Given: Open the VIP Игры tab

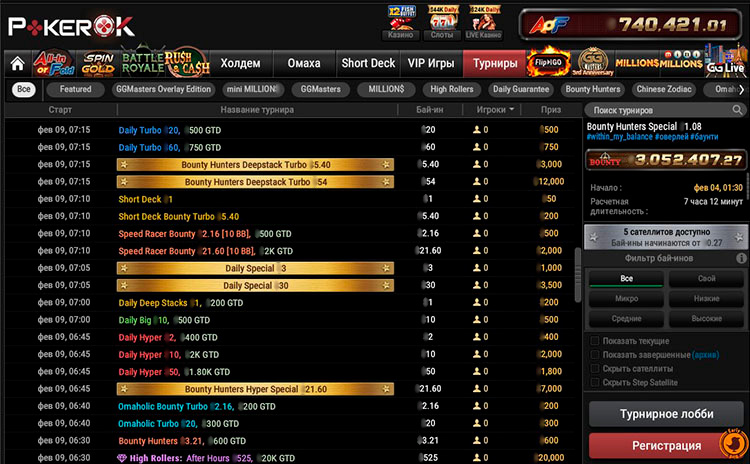Looking at the screenshot, I should (x=431, y=63).
